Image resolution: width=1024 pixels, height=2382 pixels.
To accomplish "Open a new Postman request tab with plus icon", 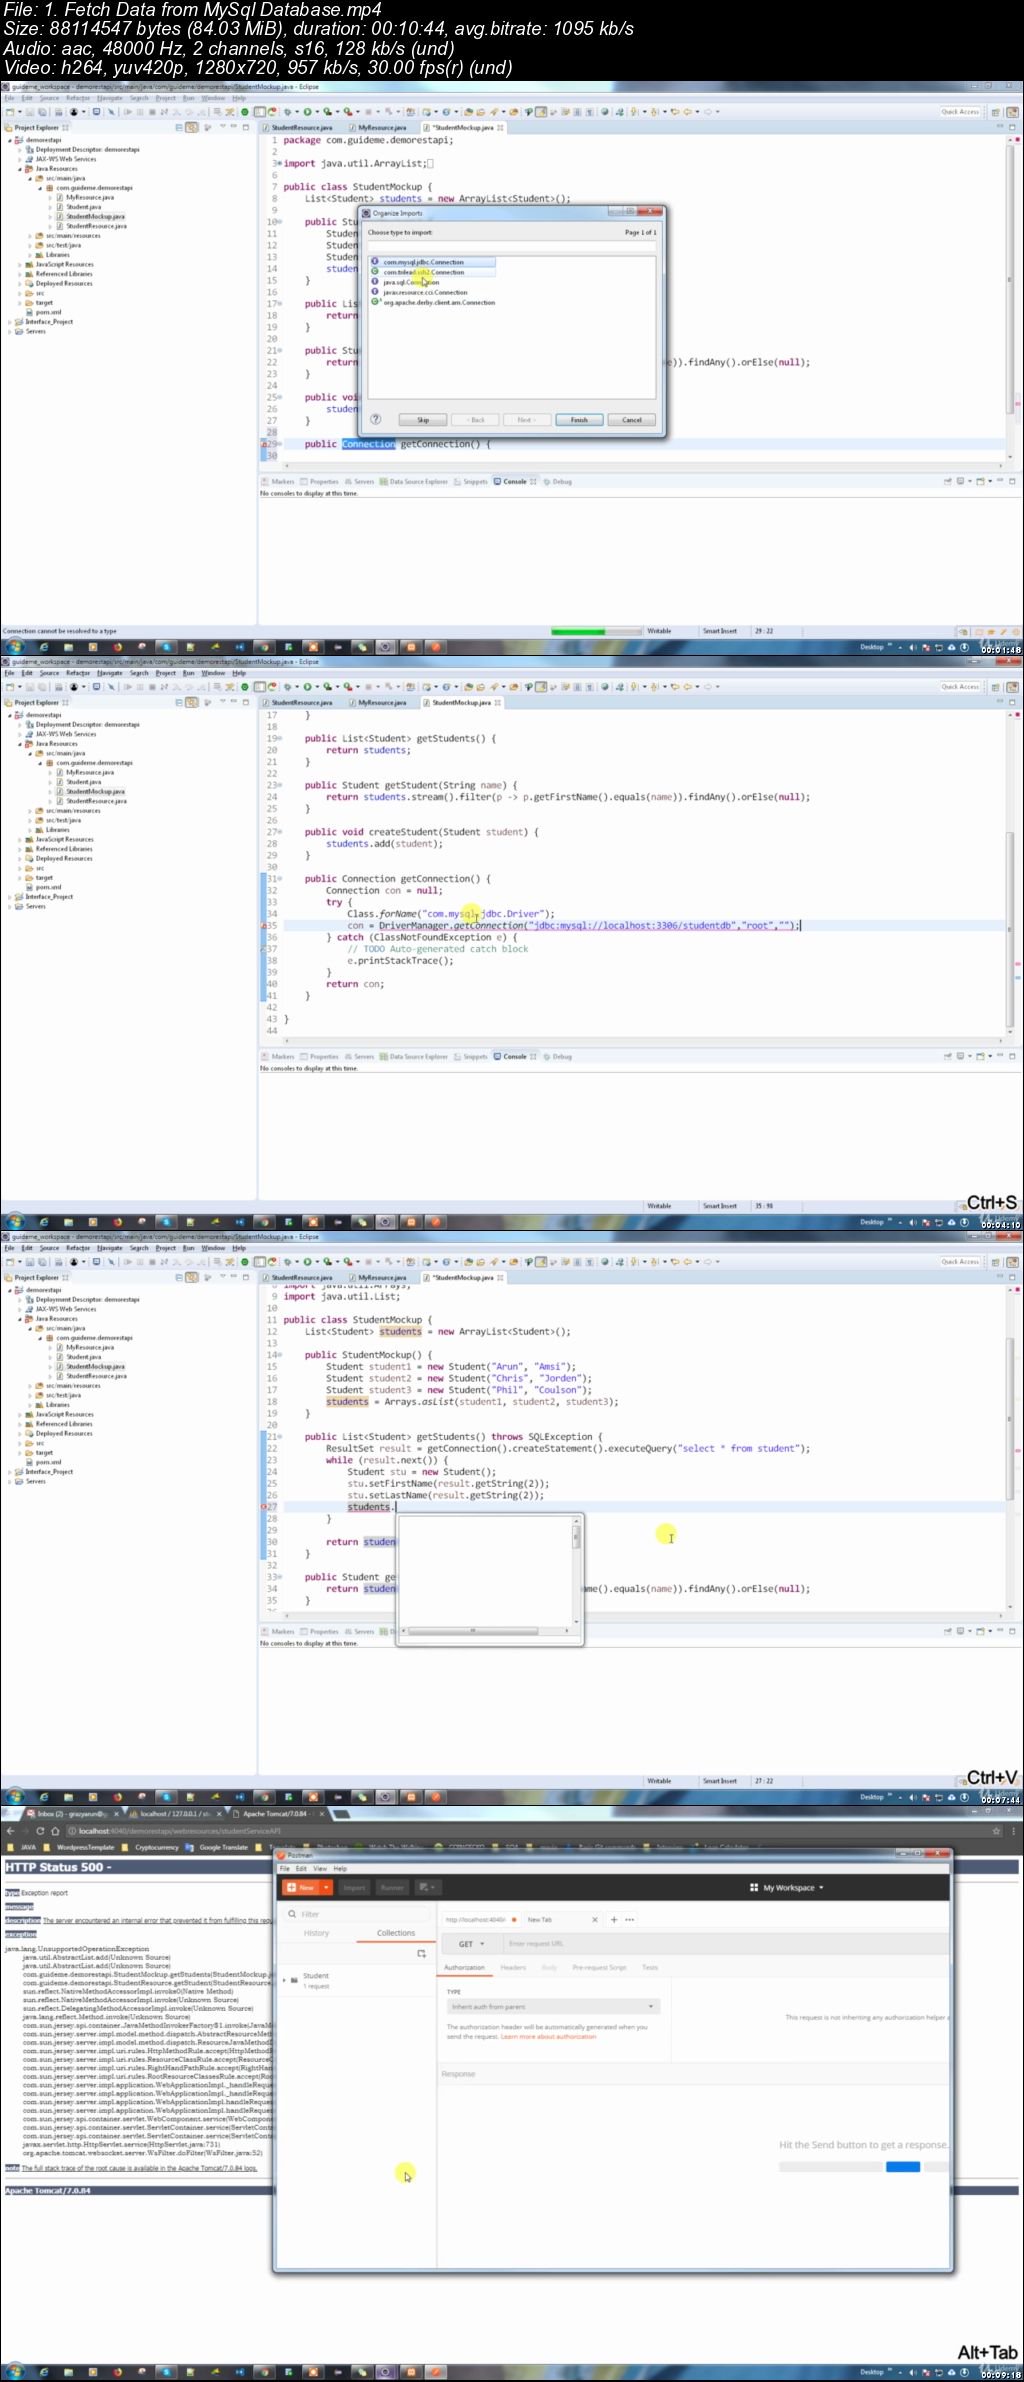I will coord(614,1919).
